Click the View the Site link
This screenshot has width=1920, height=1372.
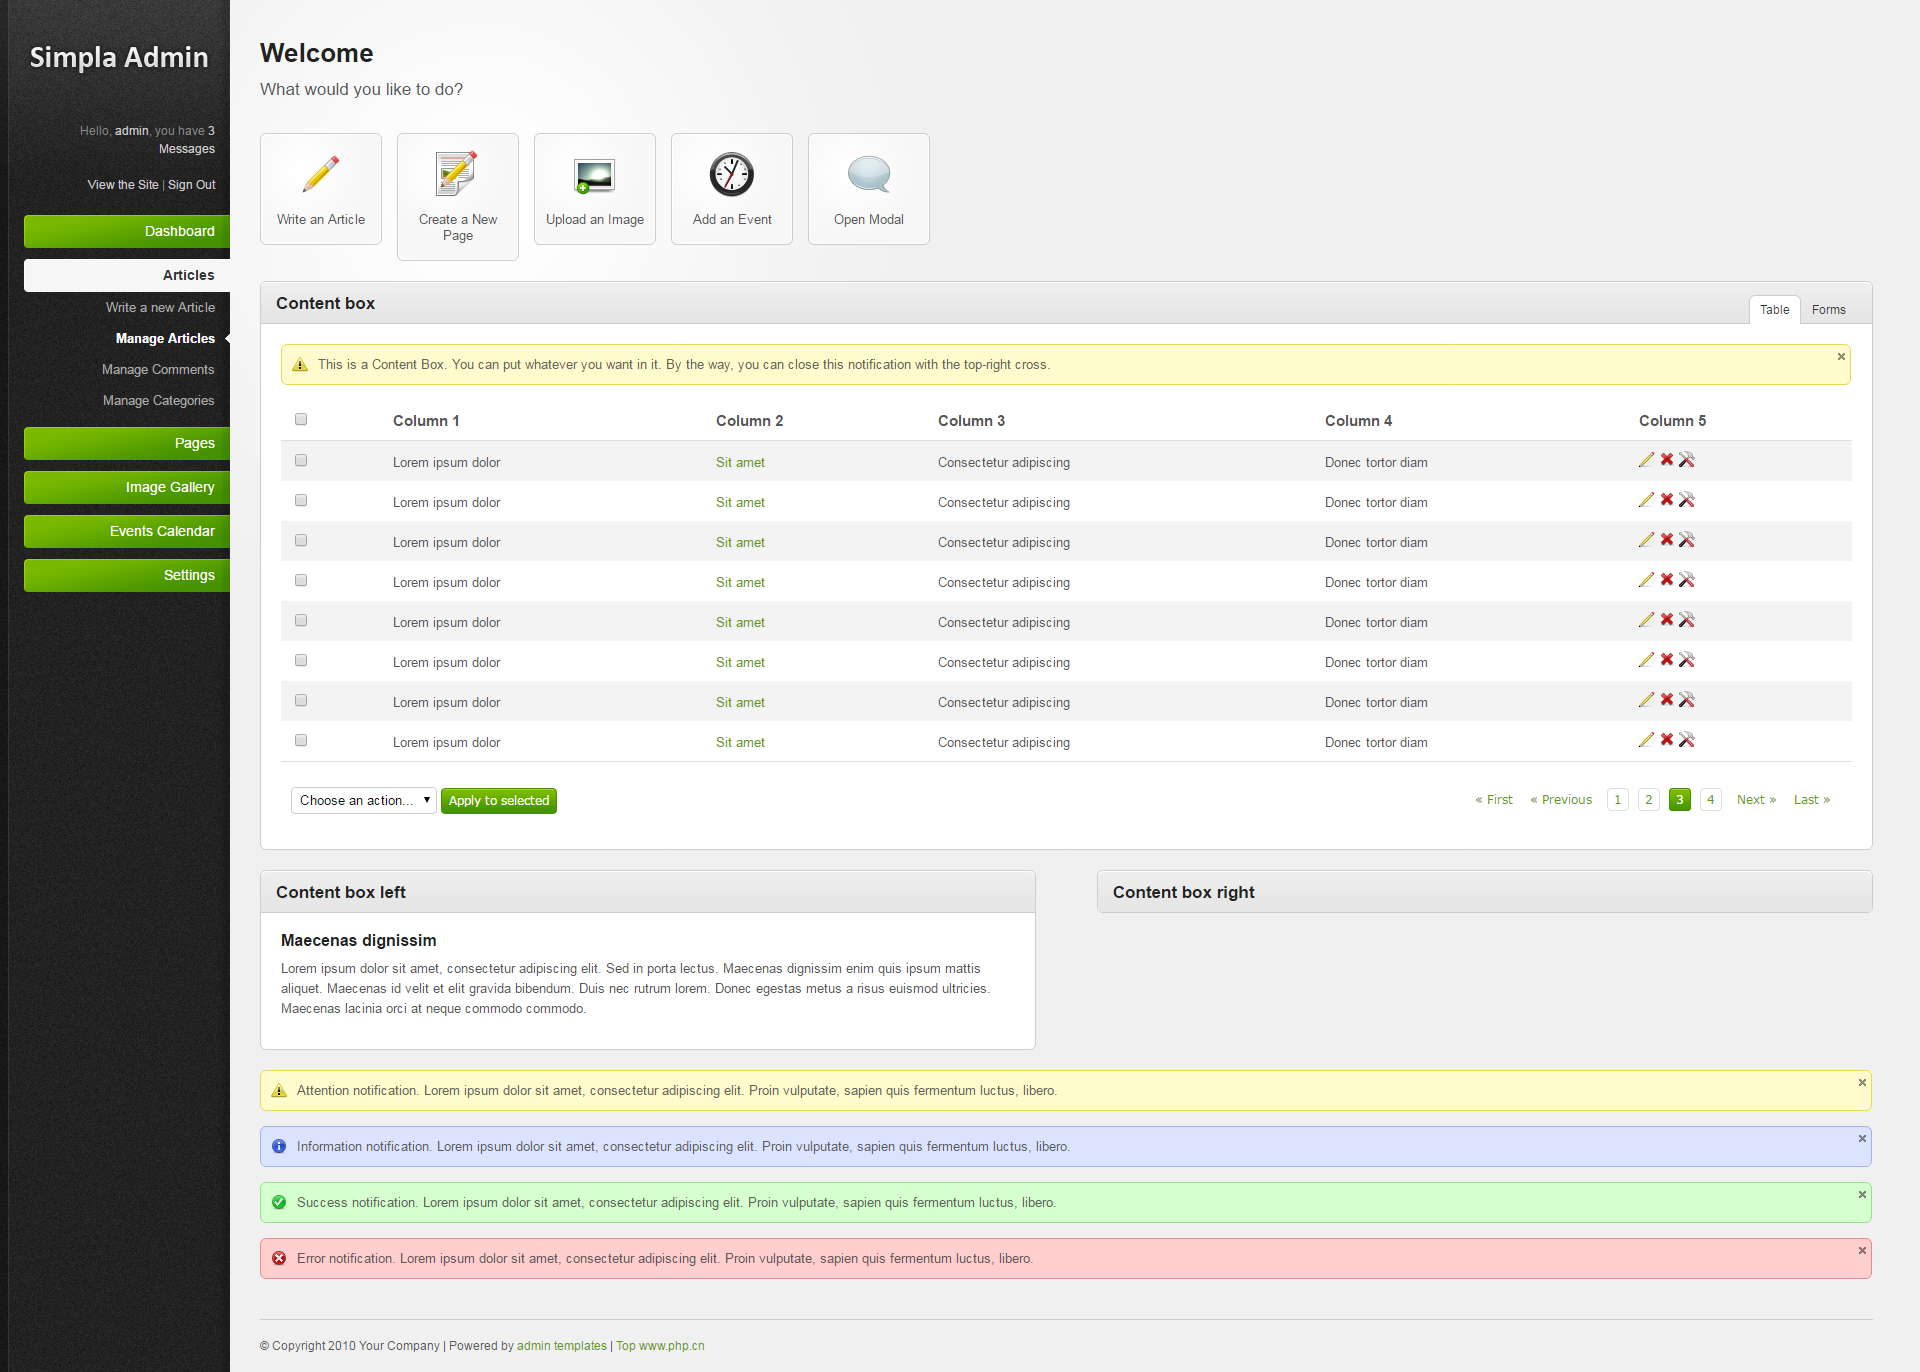click(123, 185)
